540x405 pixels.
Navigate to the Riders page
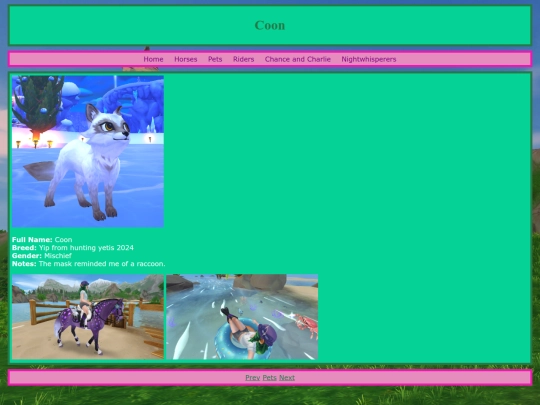(243, 59)
